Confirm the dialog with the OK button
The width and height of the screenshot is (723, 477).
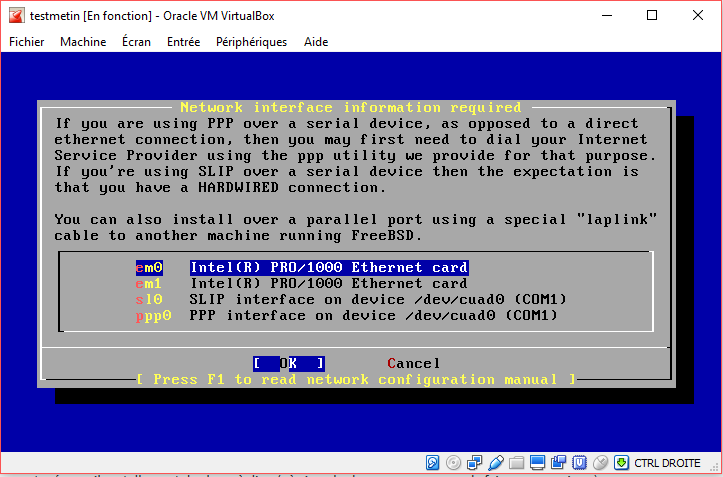(289, 364)
